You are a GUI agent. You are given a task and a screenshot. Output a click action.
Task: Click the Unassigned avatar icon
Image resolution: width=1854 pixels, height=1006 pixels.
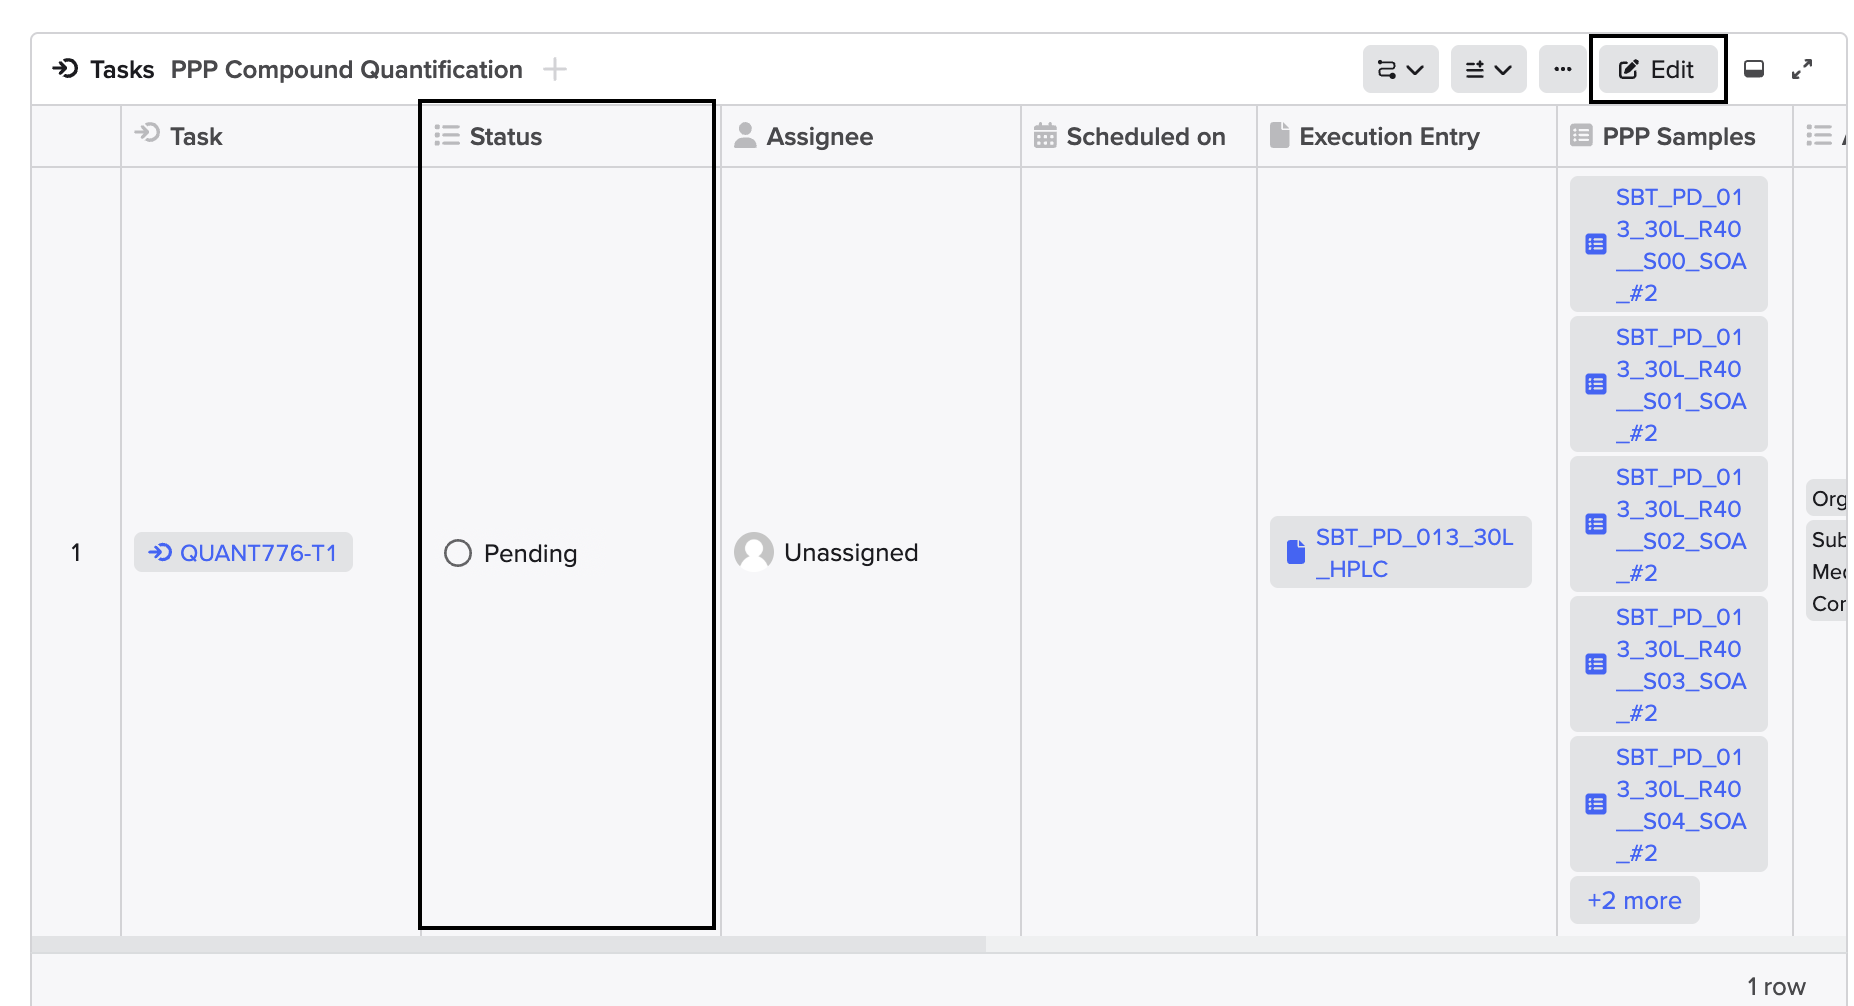point(754,552)
